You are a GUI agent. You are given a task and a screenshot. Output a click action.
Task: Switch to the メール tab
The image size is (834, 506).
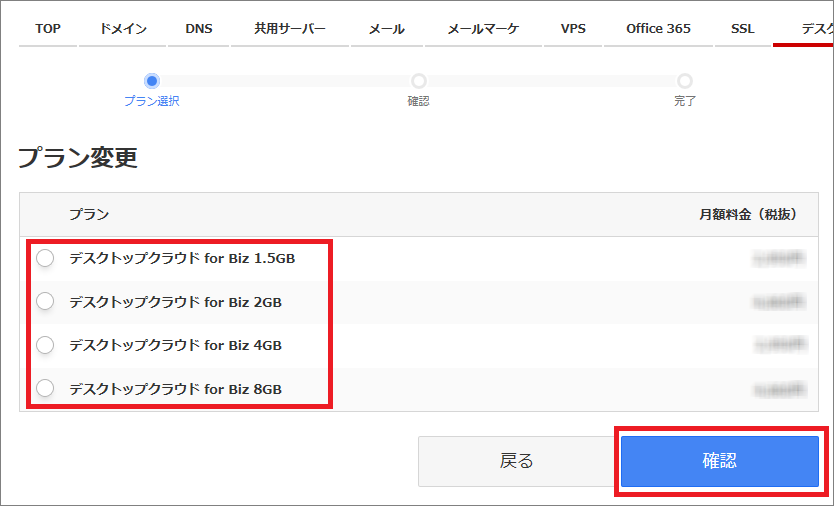point(387,29)
